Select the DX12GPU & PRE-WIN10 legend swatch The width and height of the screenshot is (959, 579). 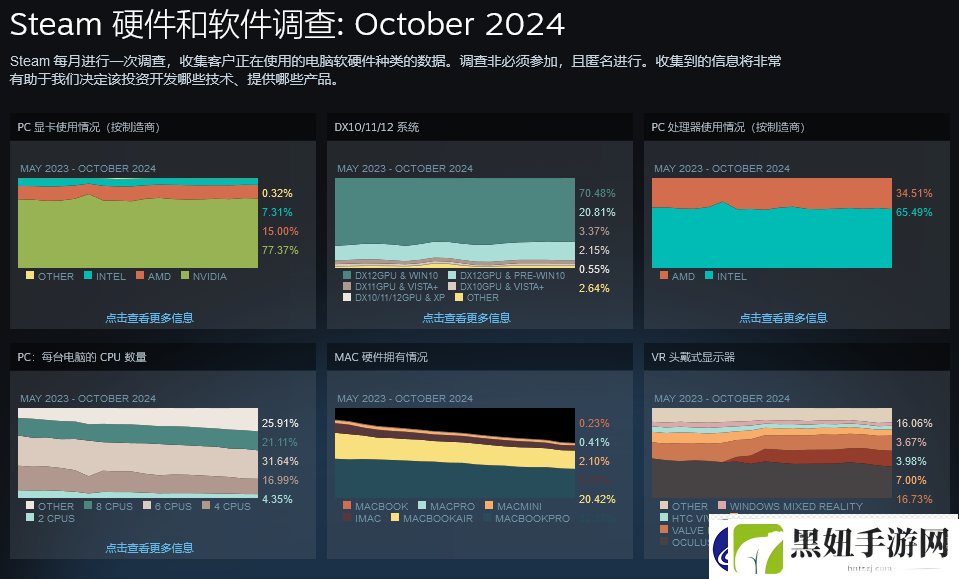coord(452,275)
